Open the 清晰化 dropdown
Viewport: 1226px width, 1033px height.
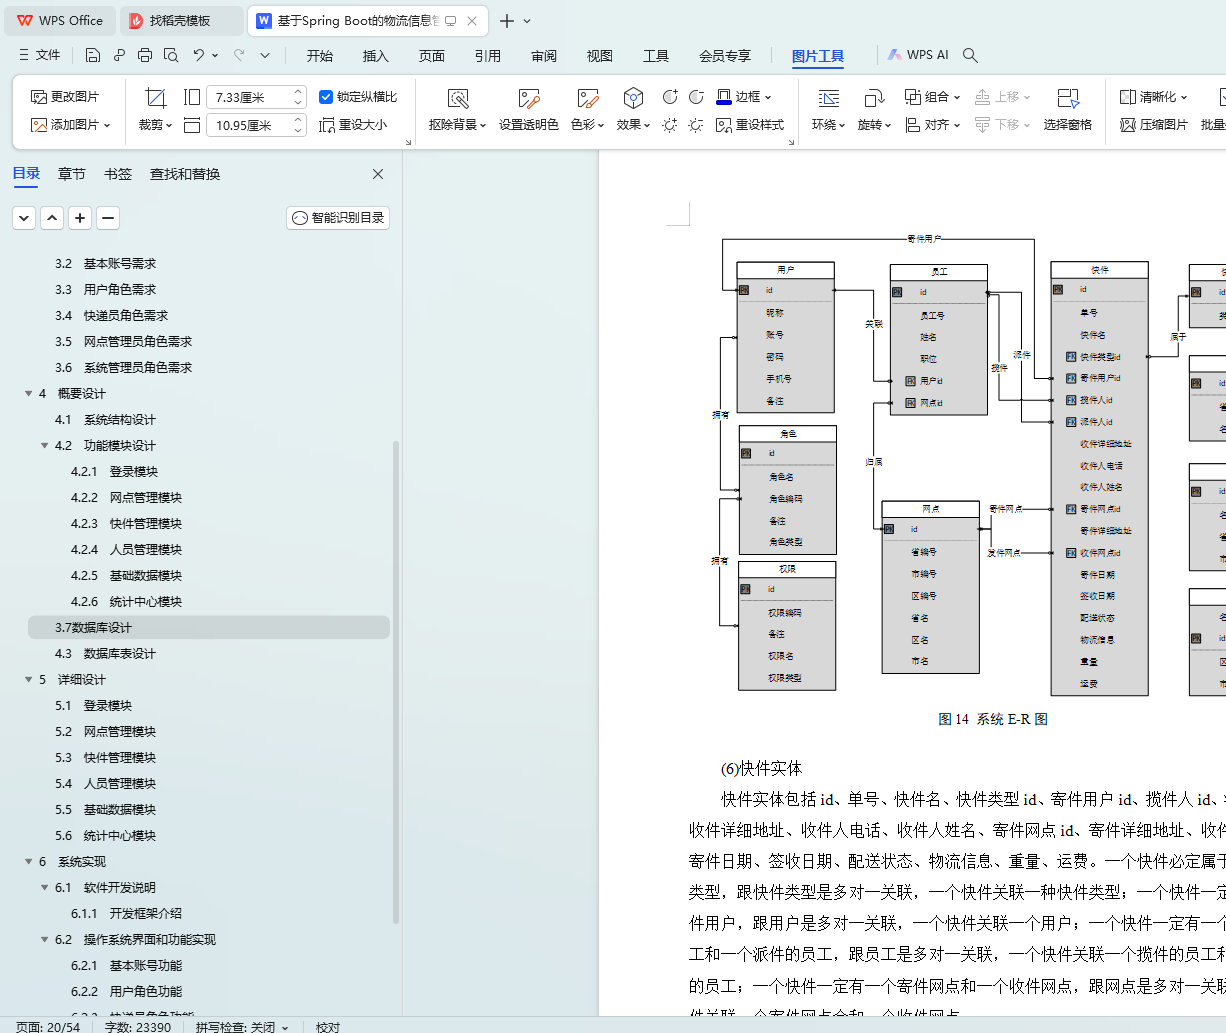coord(1154,97)
